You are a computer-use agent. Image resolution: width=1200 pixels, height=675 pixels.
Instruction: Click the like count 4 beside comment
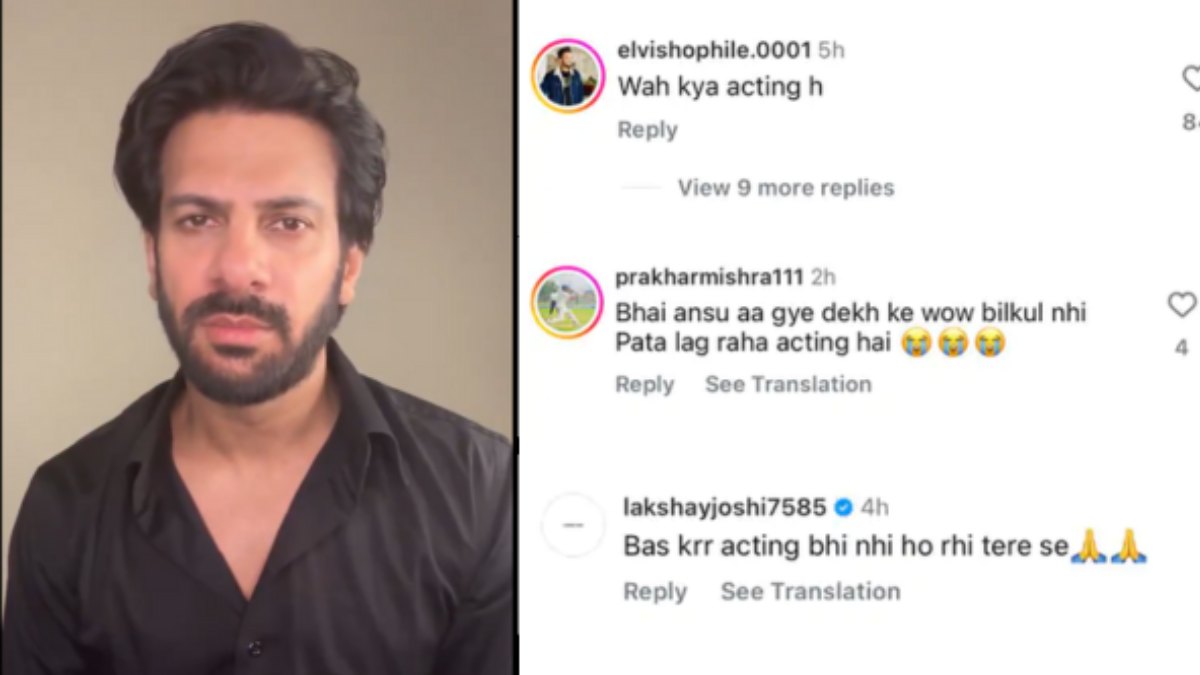pos(1182,347)
